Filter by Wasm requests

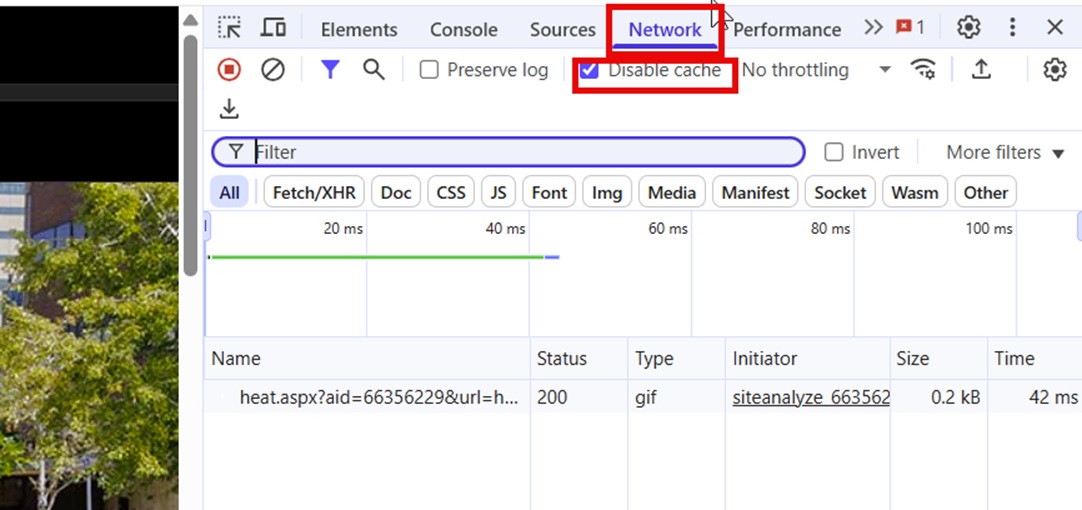(915, 193)
